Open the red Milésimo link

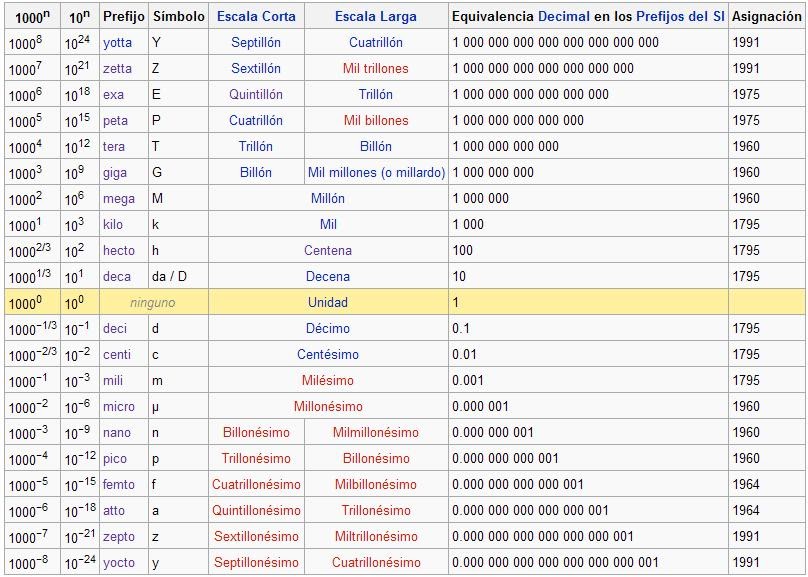(x=328, y=380)
